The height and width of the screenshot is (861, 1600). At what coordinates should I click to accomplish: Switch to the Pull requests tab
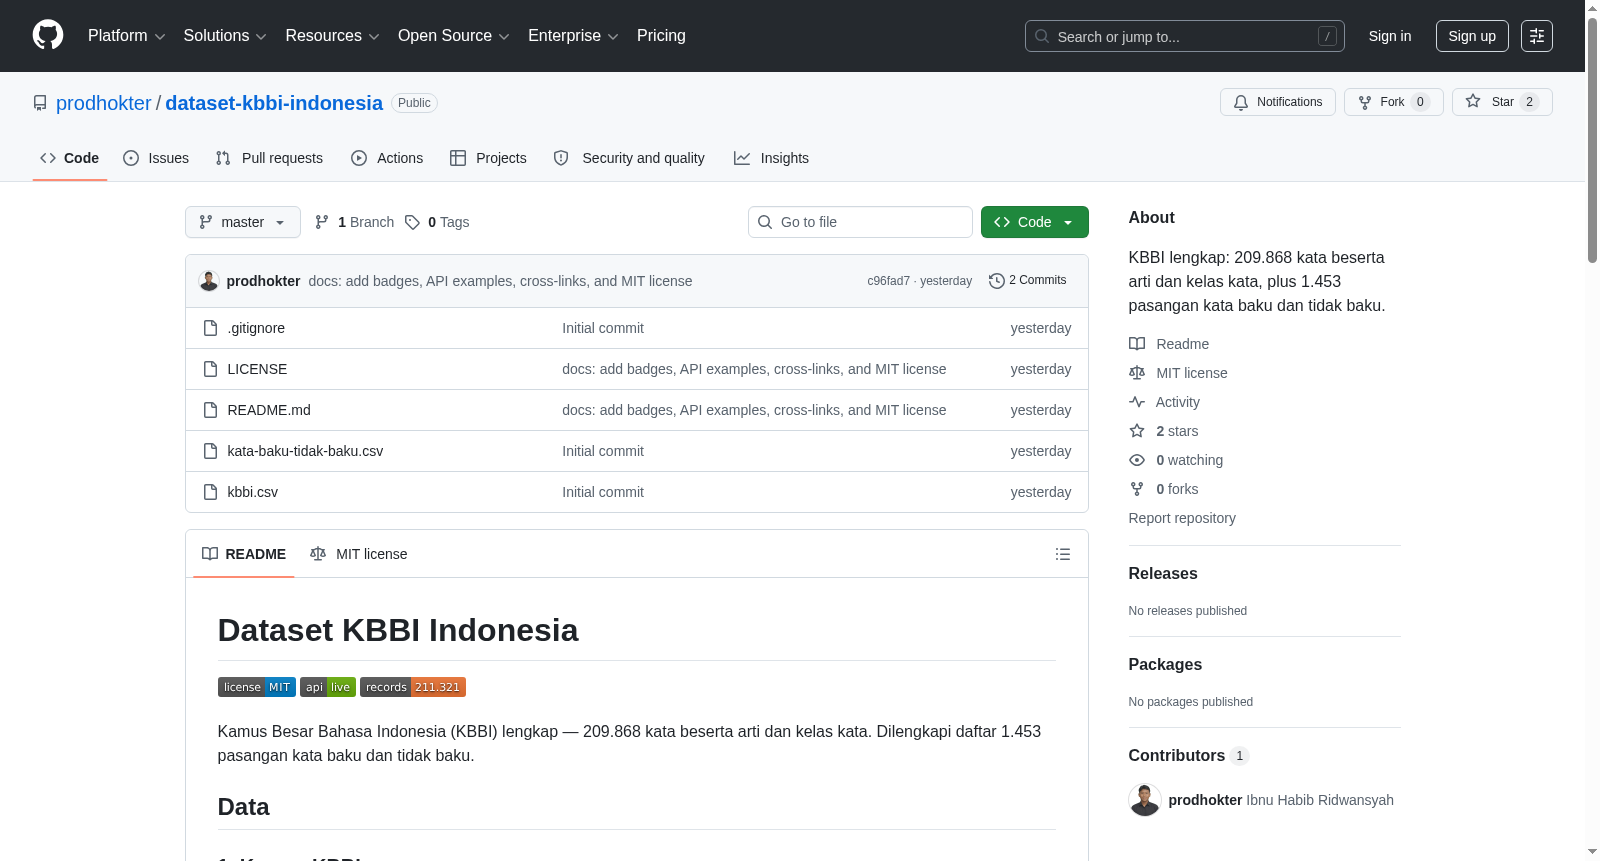point(269,158)
